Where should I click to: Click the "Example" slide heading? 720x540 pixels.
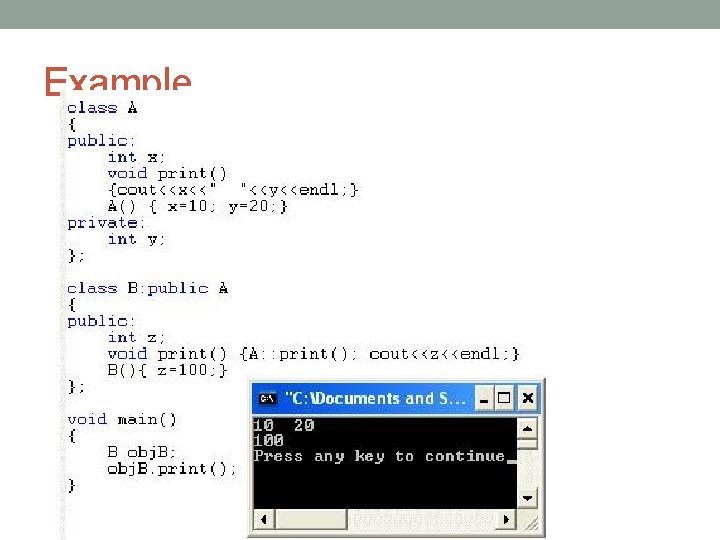coord(118,80)
